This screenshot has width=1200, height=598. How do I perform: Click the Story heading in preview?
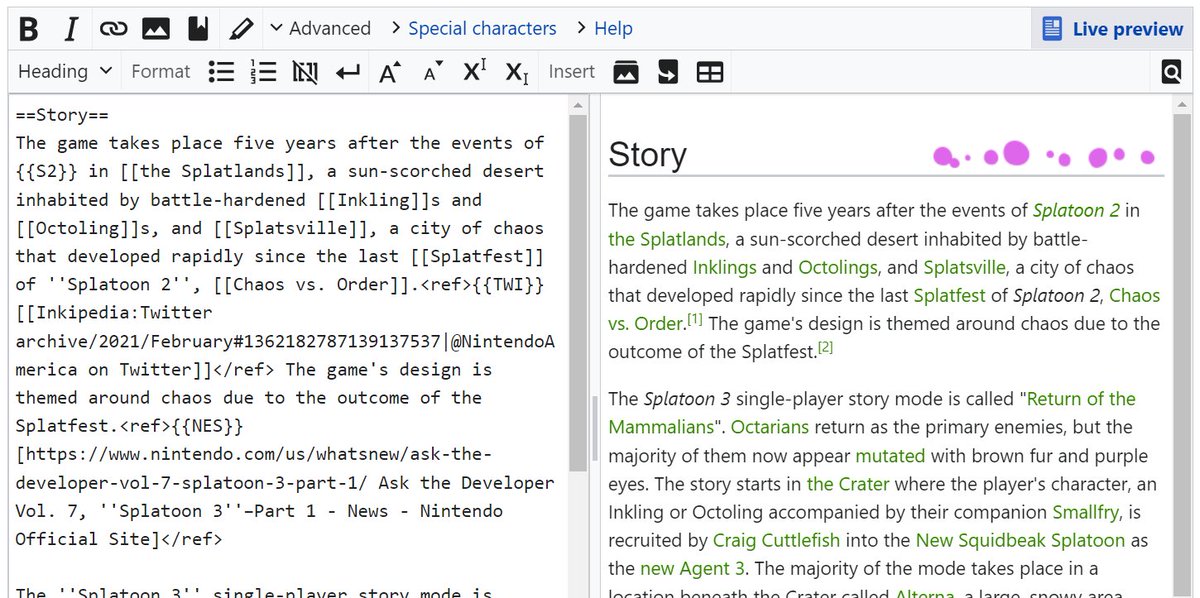(x=648, y=155)
